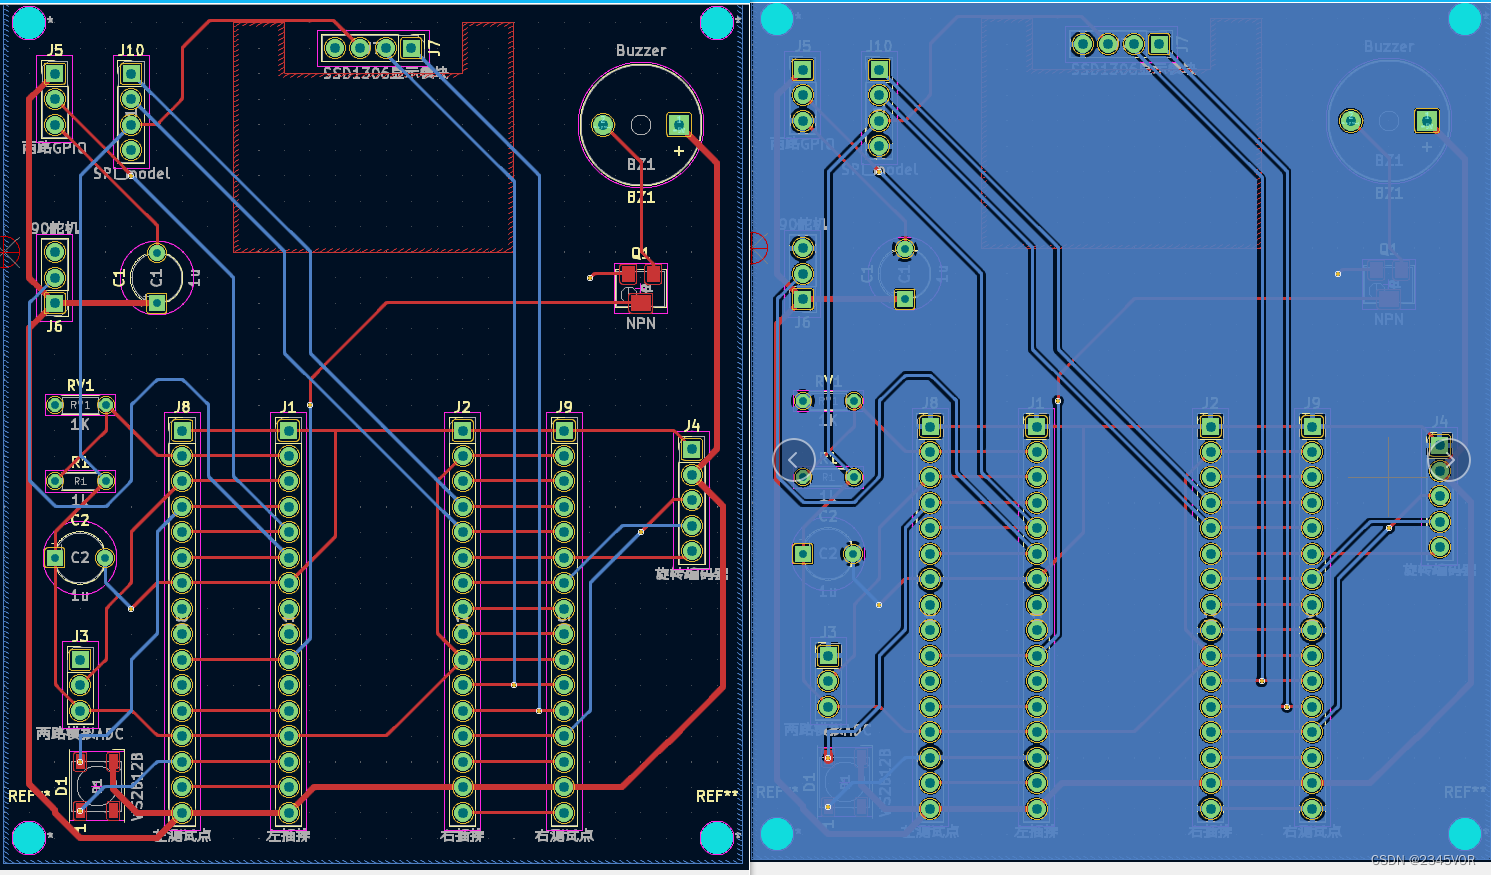
Task: Click J7's square pad in right copper-fill view
Action: click(1159, 44)
